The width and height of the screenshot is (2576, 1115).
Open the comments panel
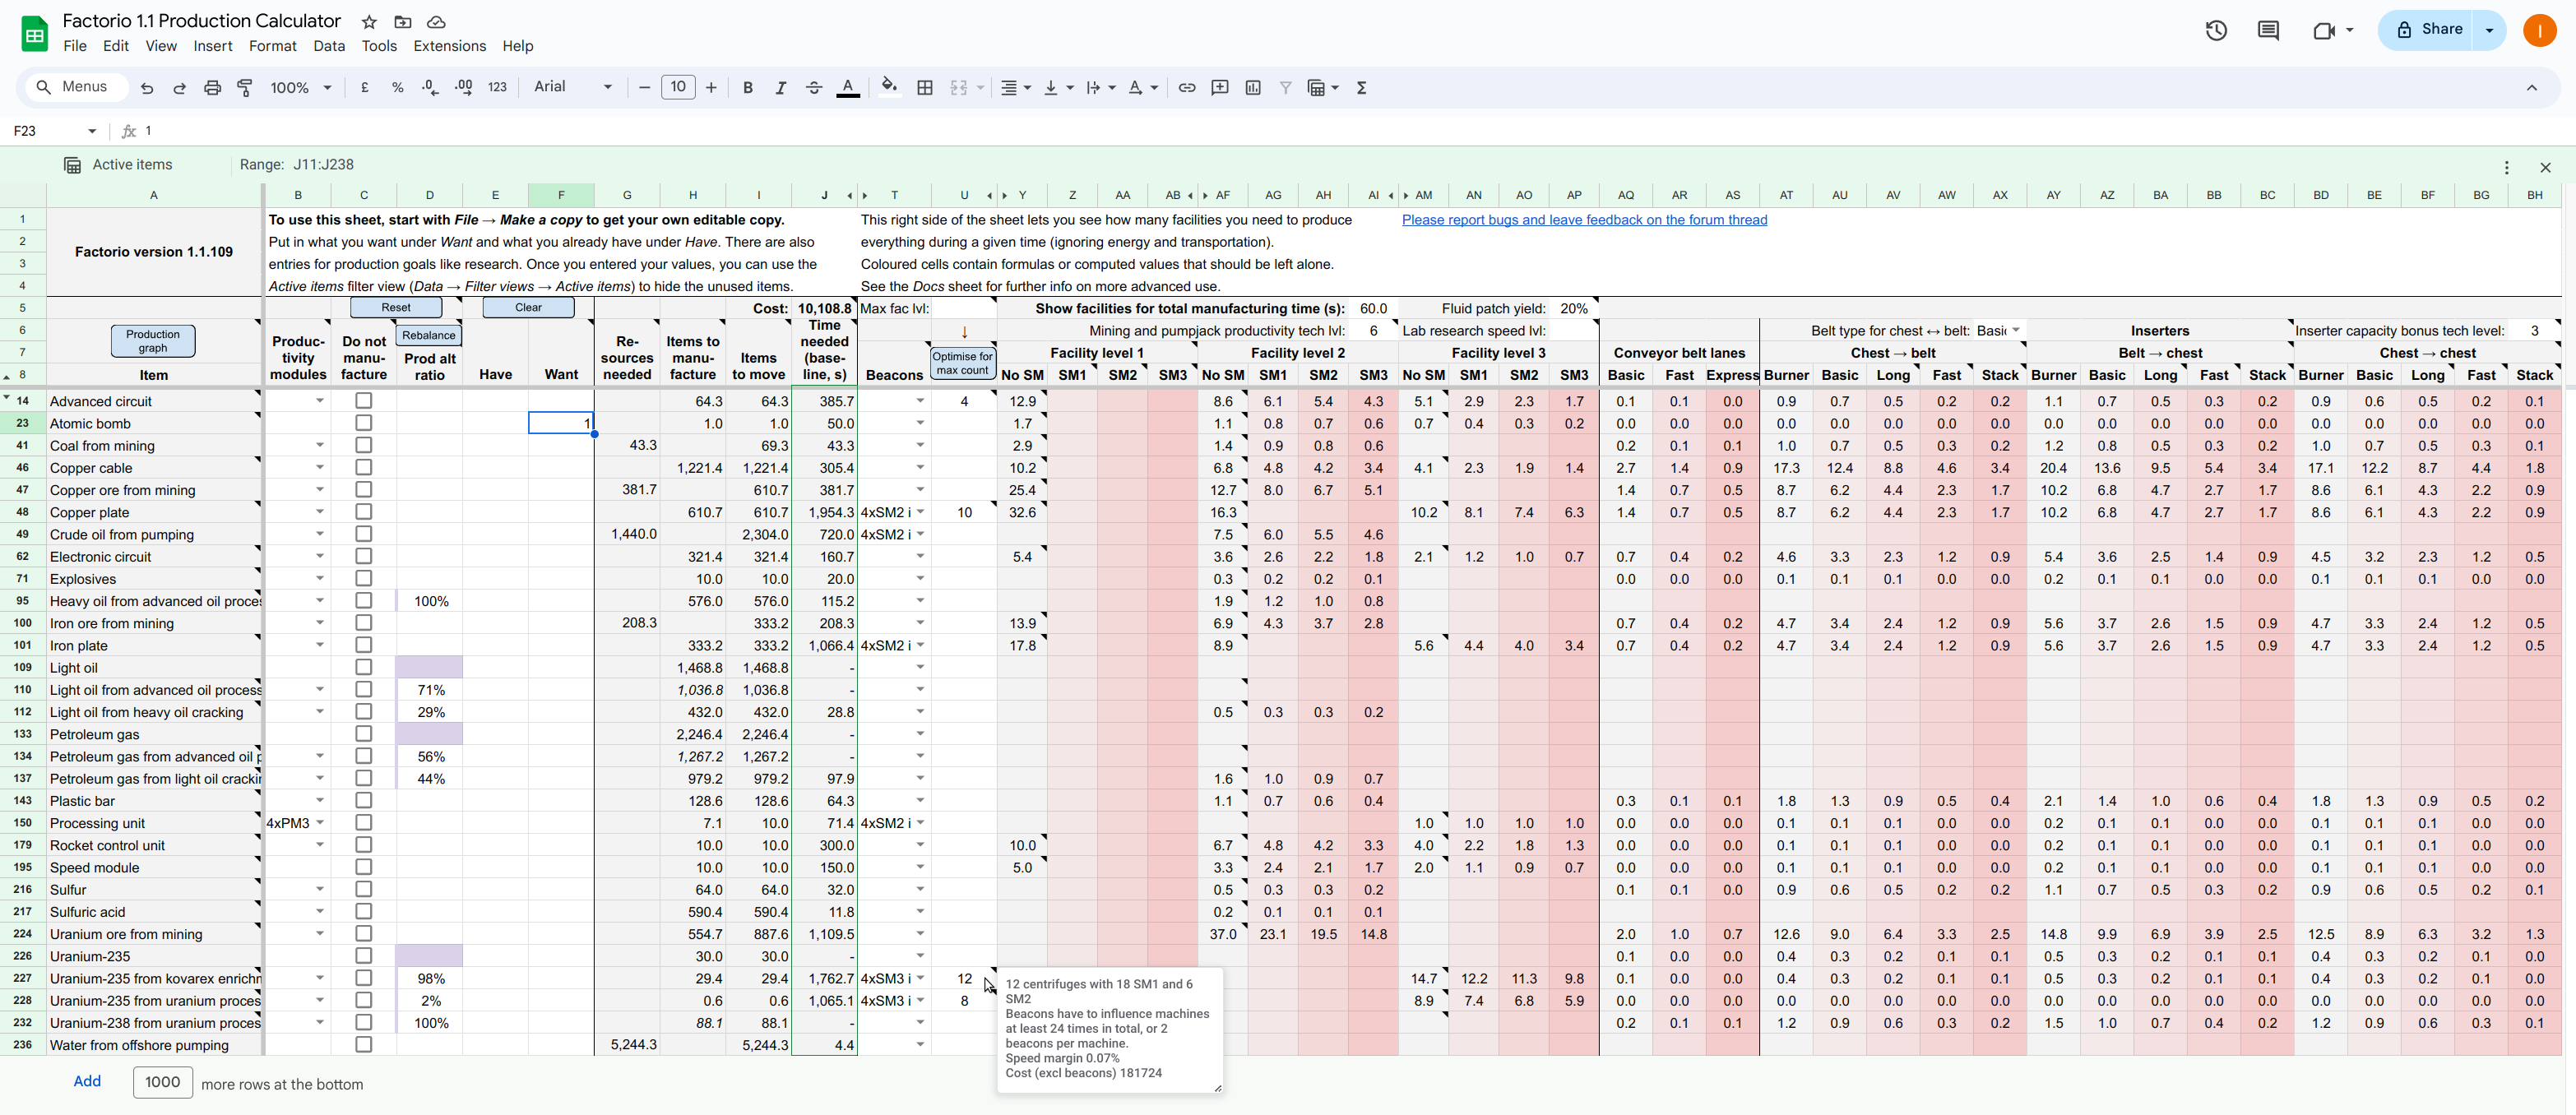click(2268, 30)
